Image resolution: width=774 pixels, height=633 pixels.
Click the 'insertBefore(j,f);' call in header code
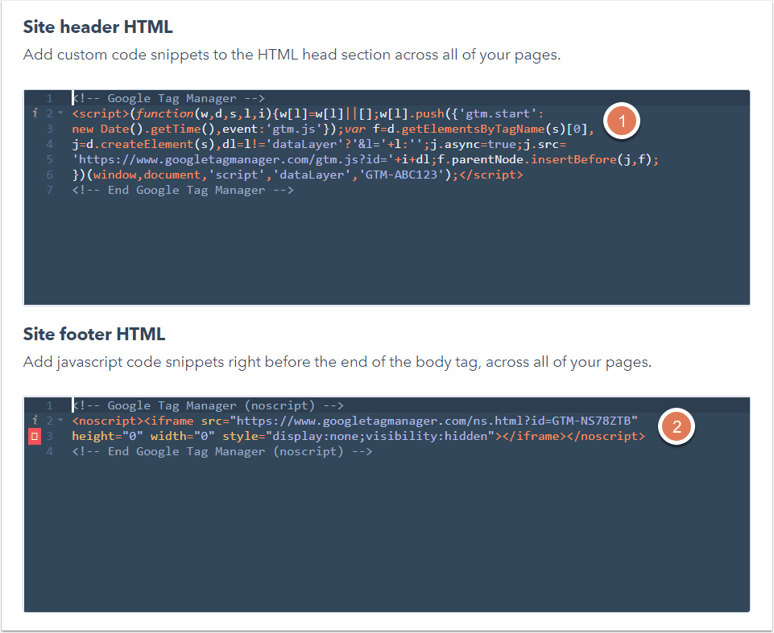[594, 159]
